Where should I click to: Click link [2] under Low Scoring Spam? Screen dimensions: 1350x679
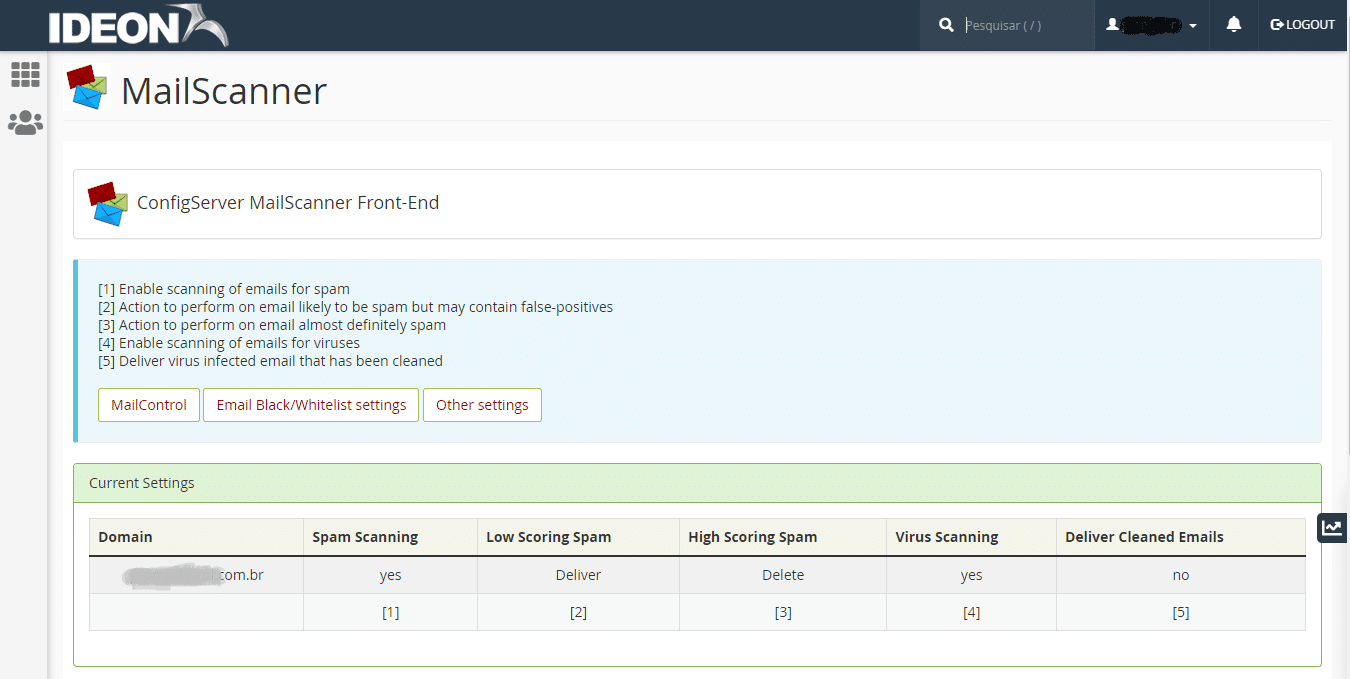pos(578,611)
